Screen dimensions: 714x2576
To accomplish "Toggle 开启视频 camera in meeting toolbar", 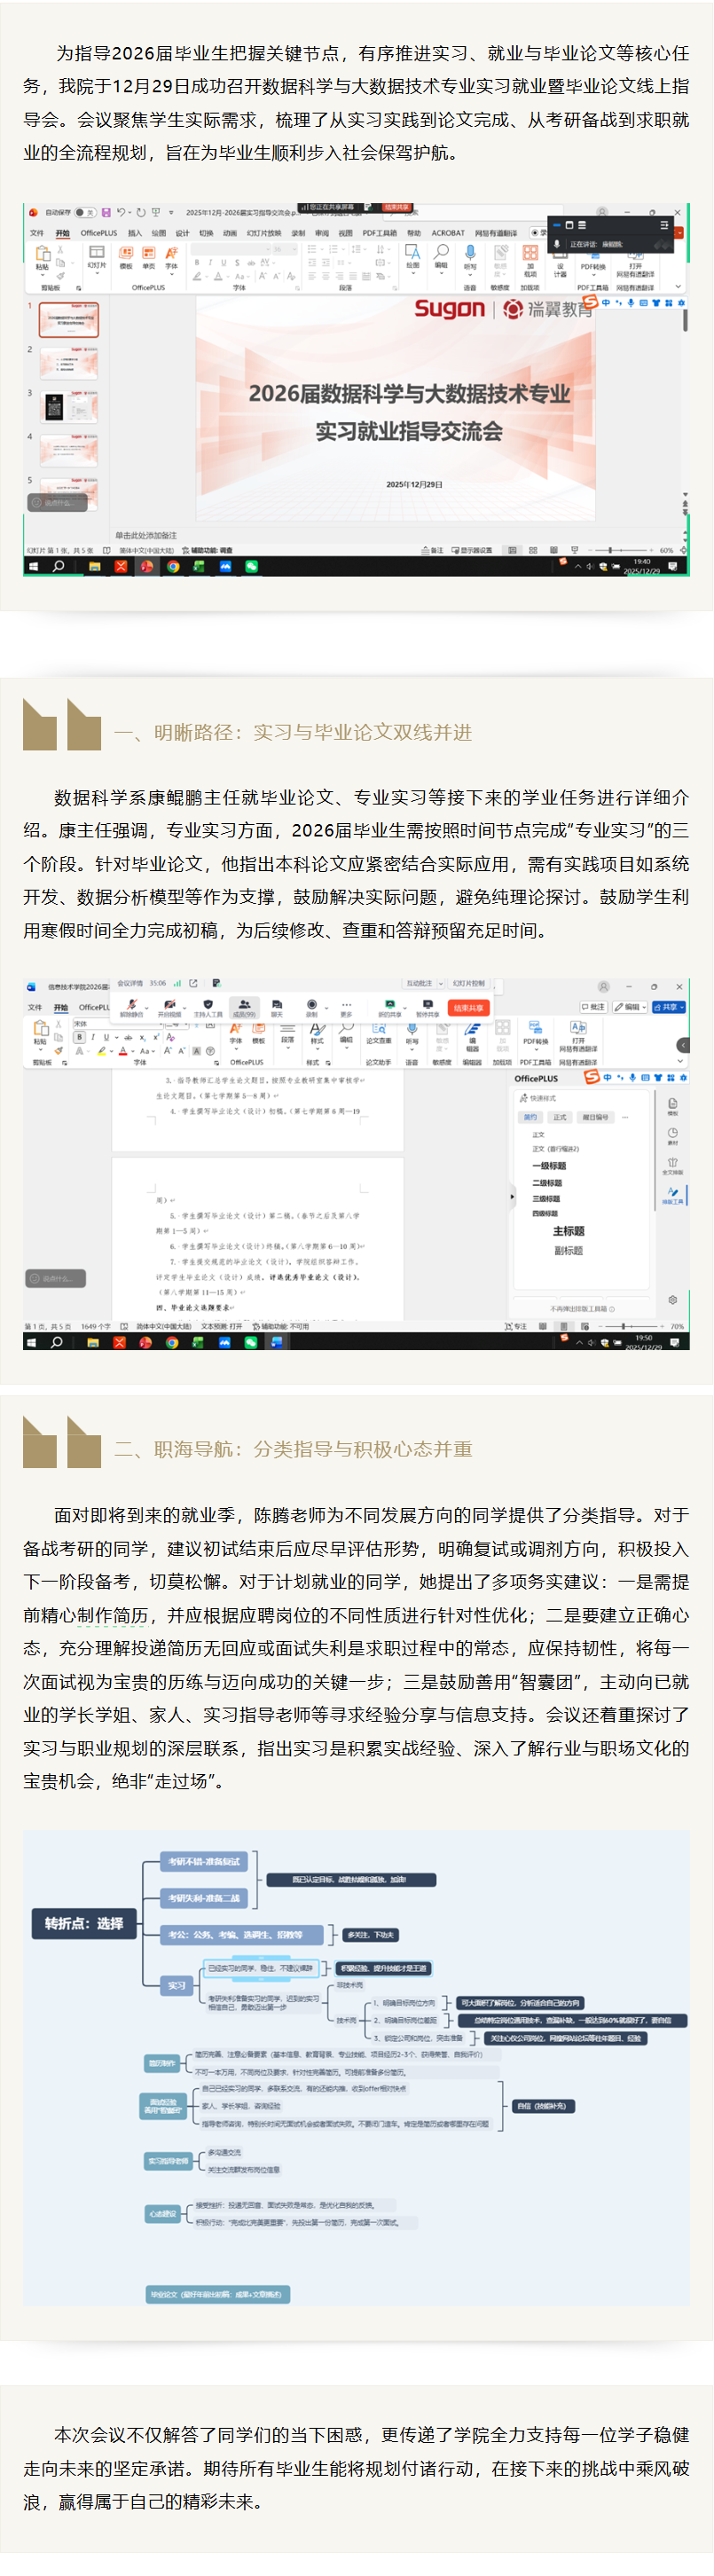I will click(169, 1005).
